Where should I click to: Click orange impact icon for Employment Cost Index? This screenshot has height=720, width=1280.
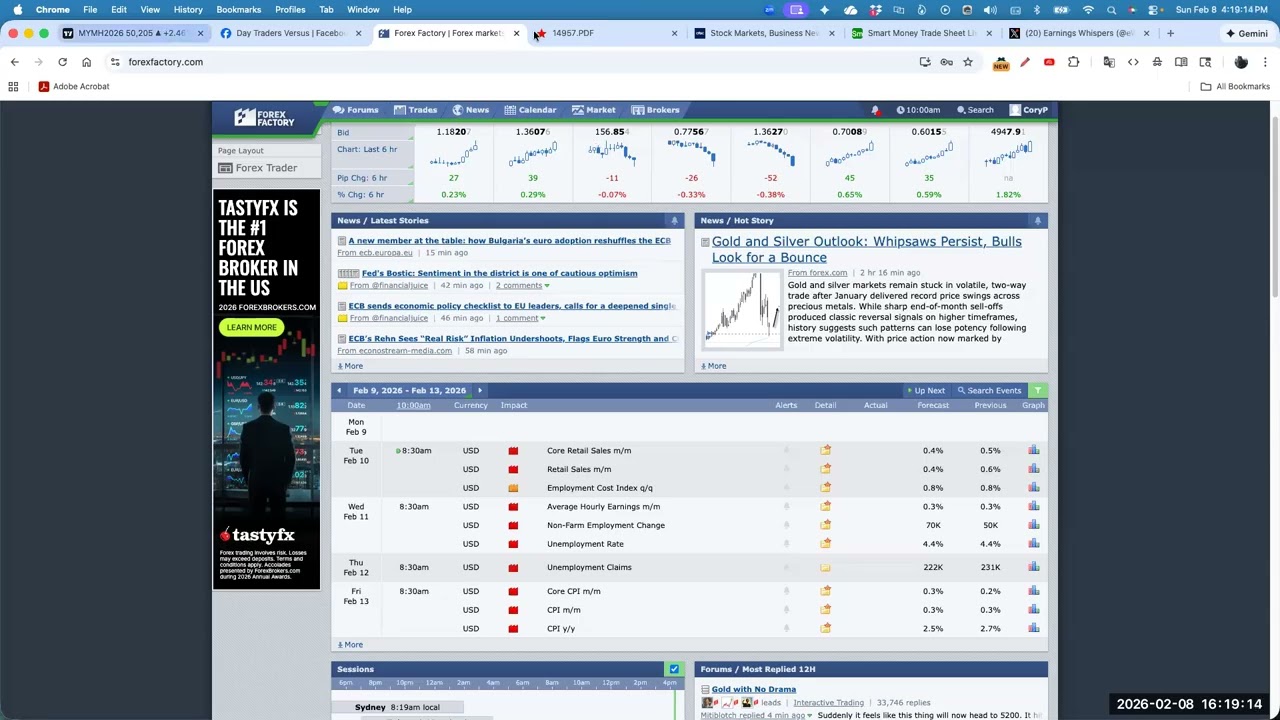[513, 488]
